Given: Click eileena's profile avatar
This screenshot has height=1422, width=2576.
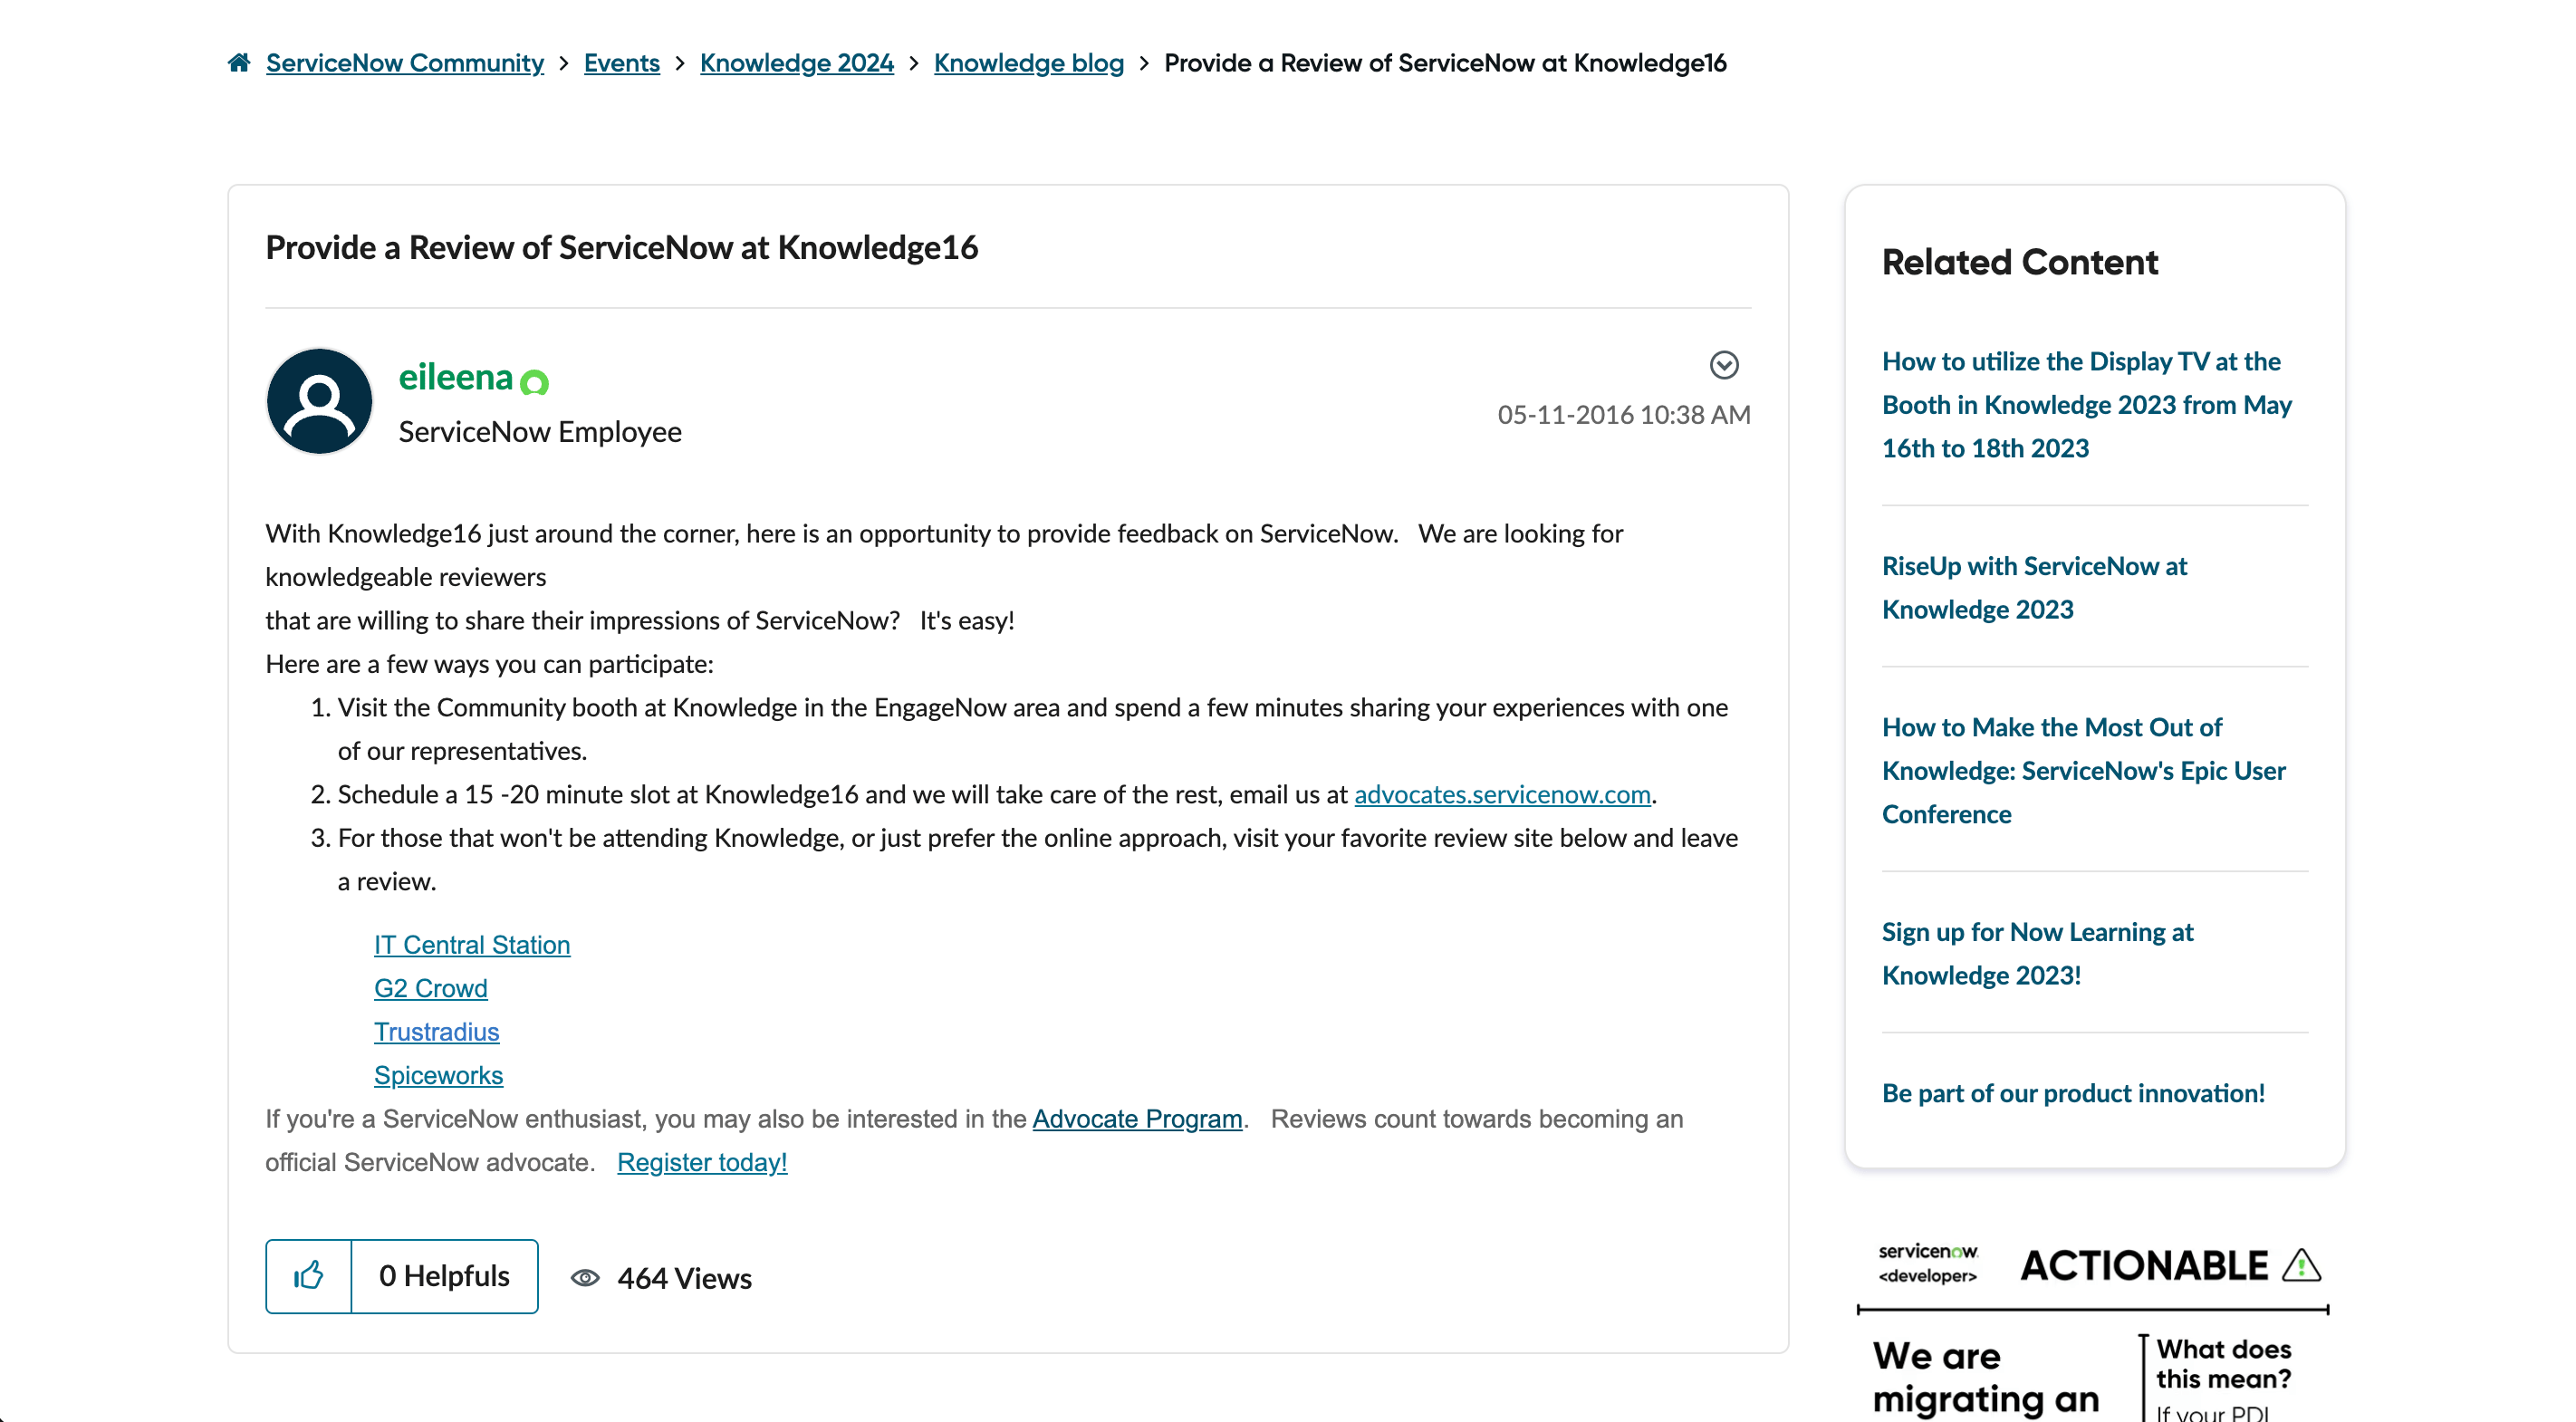Looking at the screenshot, I should [x=319, y=401].
